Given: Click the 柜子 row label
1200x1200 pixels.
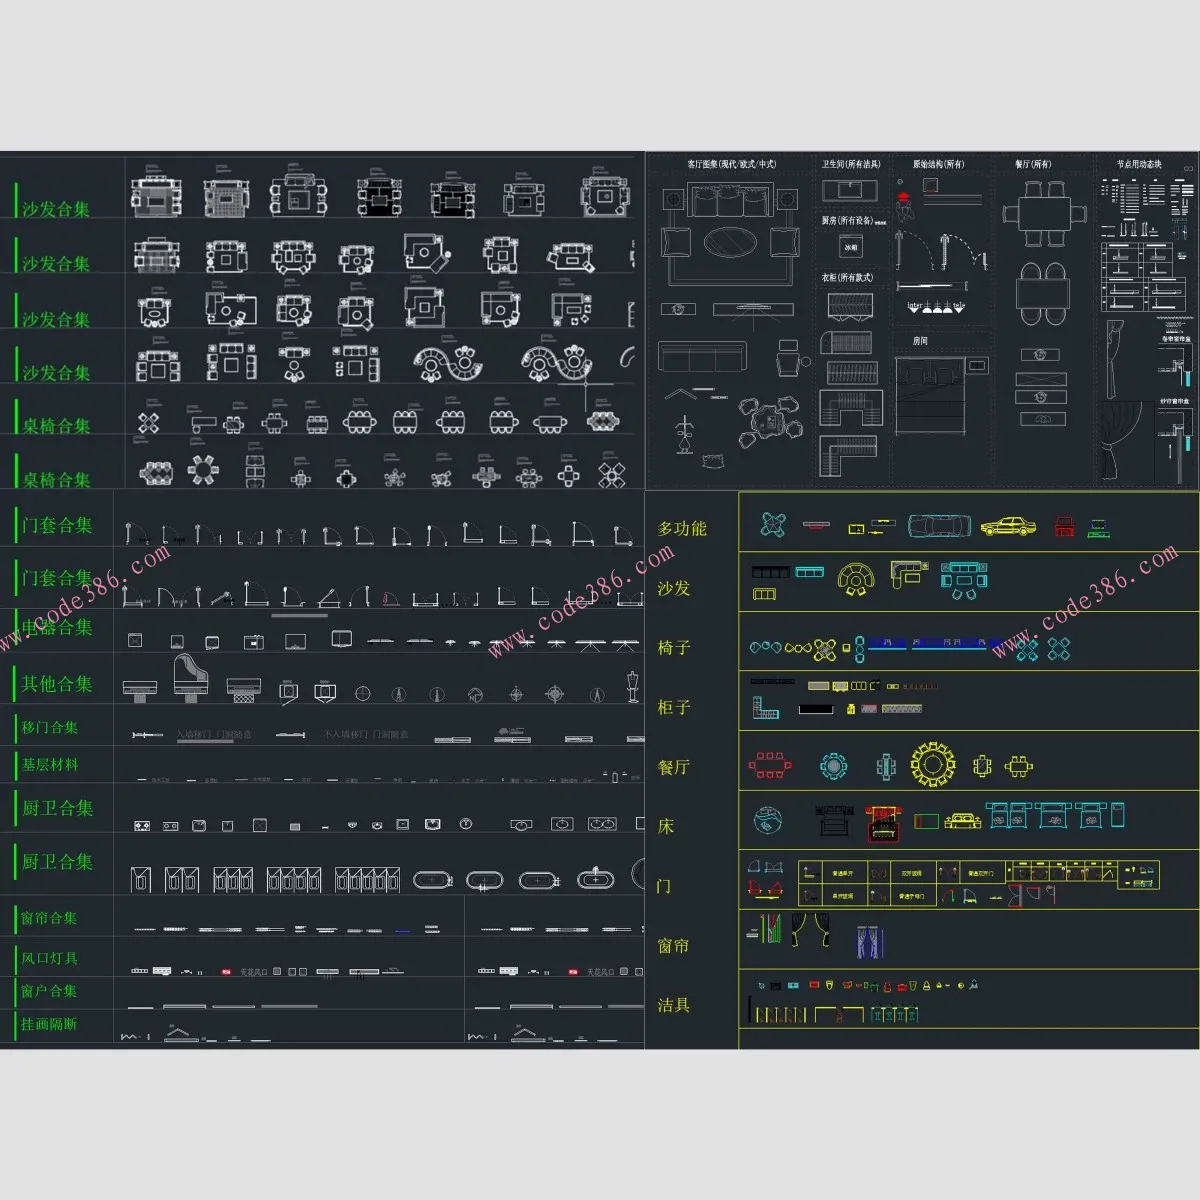Looking at the screenshot, I should (x=674, y=707).
